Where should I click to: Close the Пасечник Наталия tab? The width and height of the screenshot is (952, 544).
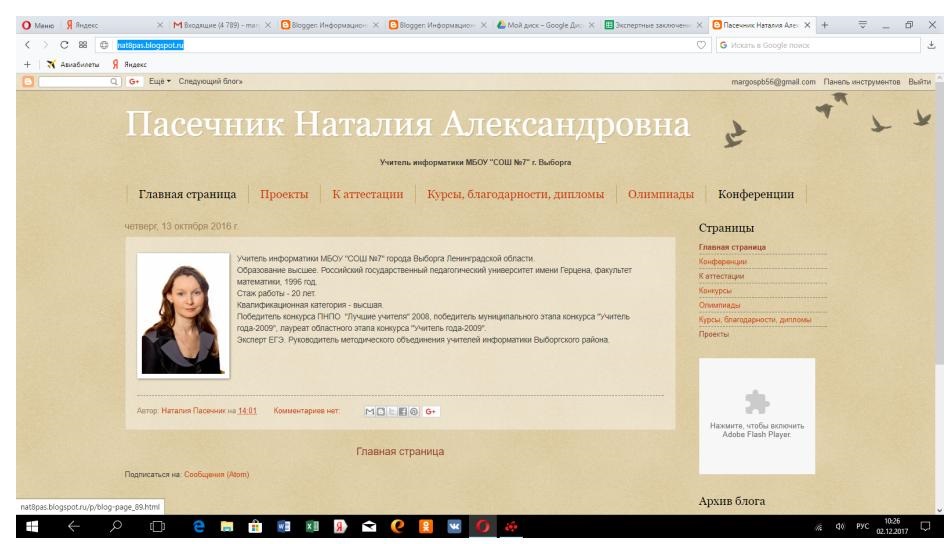808,26
